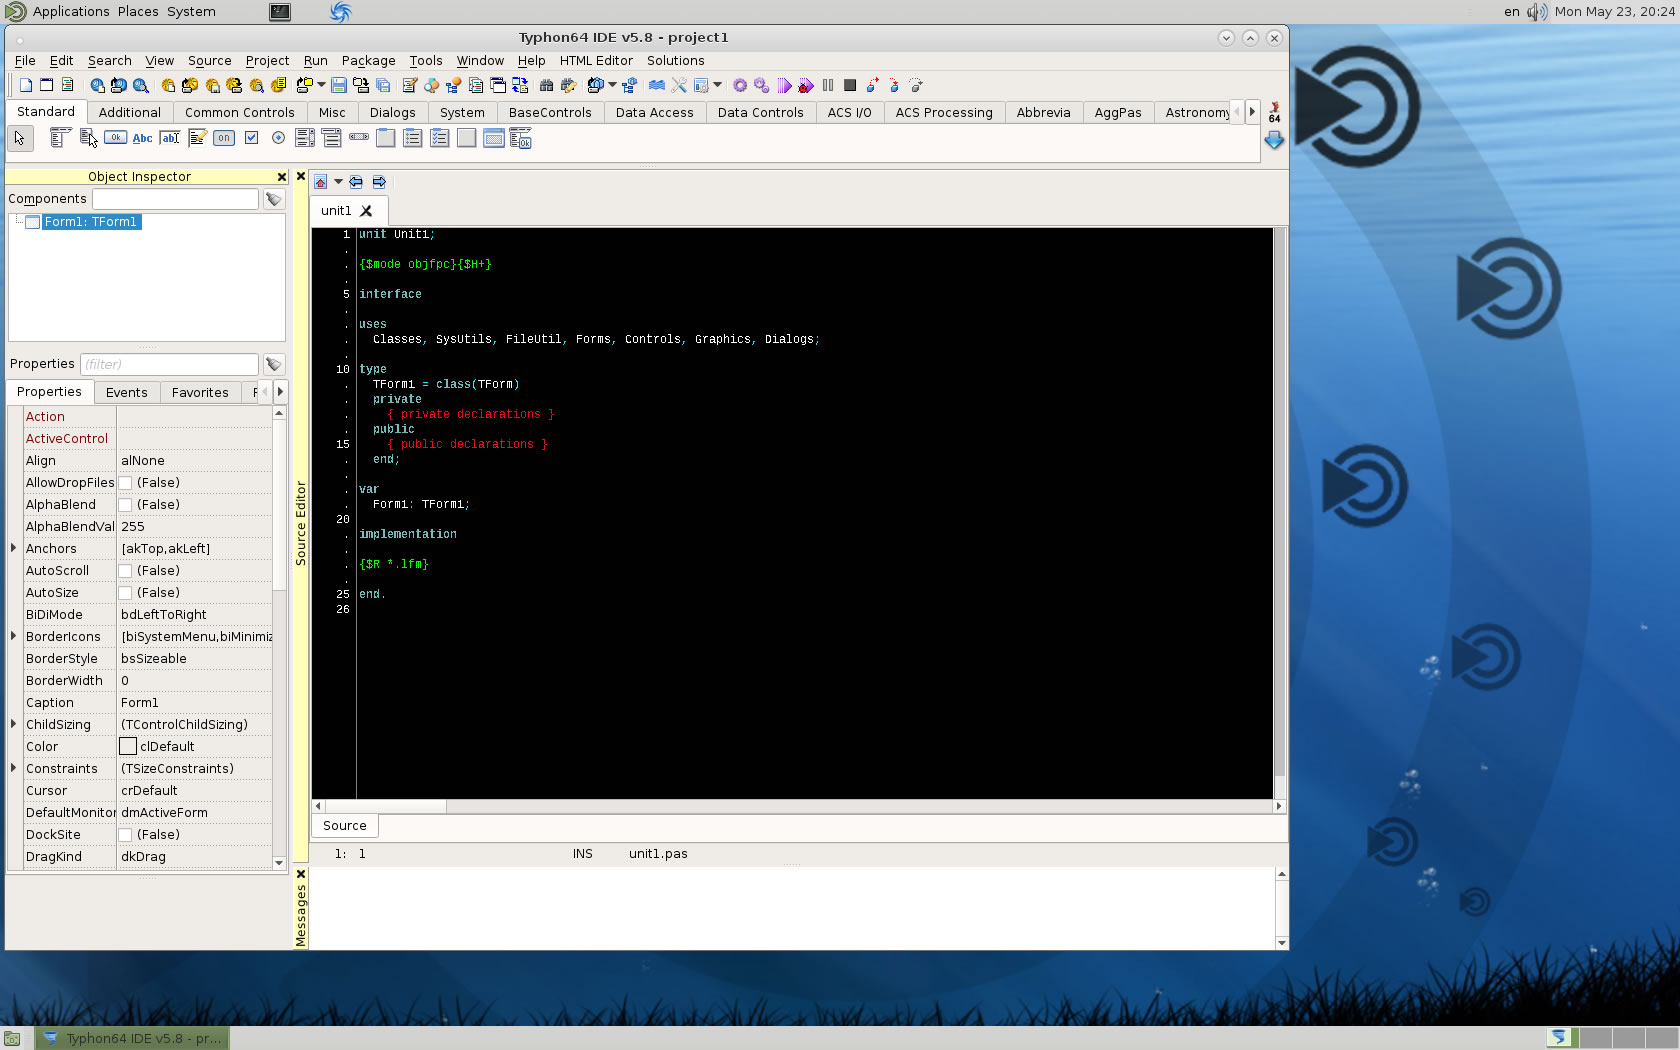Open the Package menu

coord(368,61)
